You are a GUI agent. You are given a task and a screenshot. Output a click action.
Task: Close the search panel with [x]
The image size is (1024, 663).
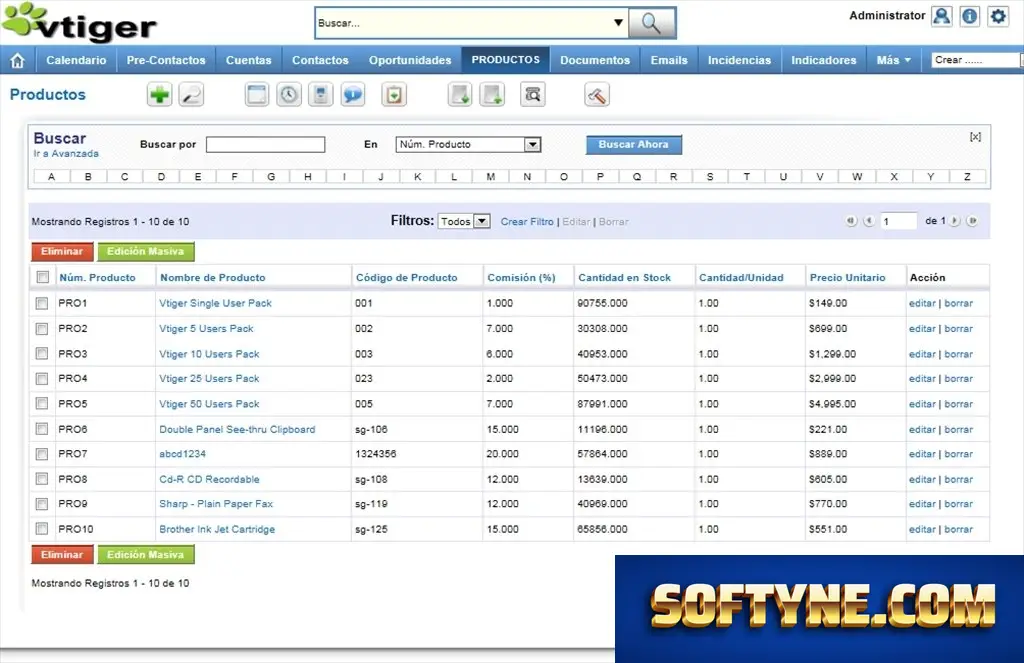click(975, 137)
